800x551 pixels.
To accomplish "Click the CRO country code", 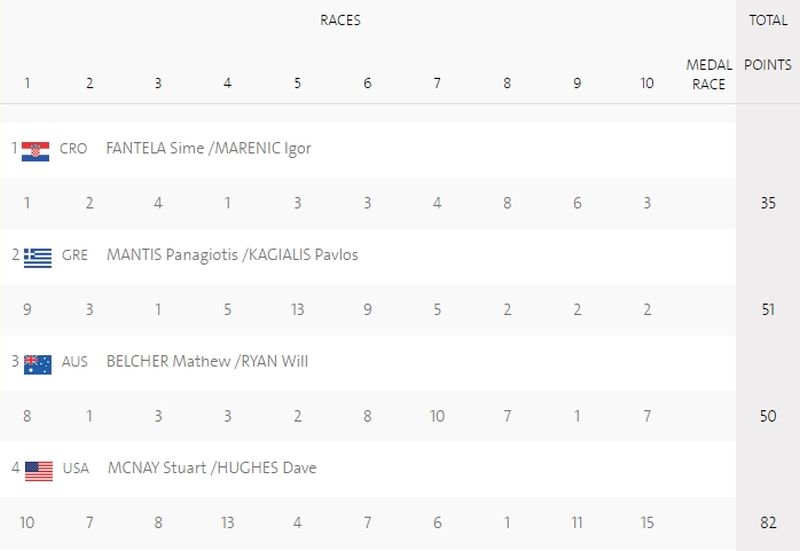I will [73, 149].
